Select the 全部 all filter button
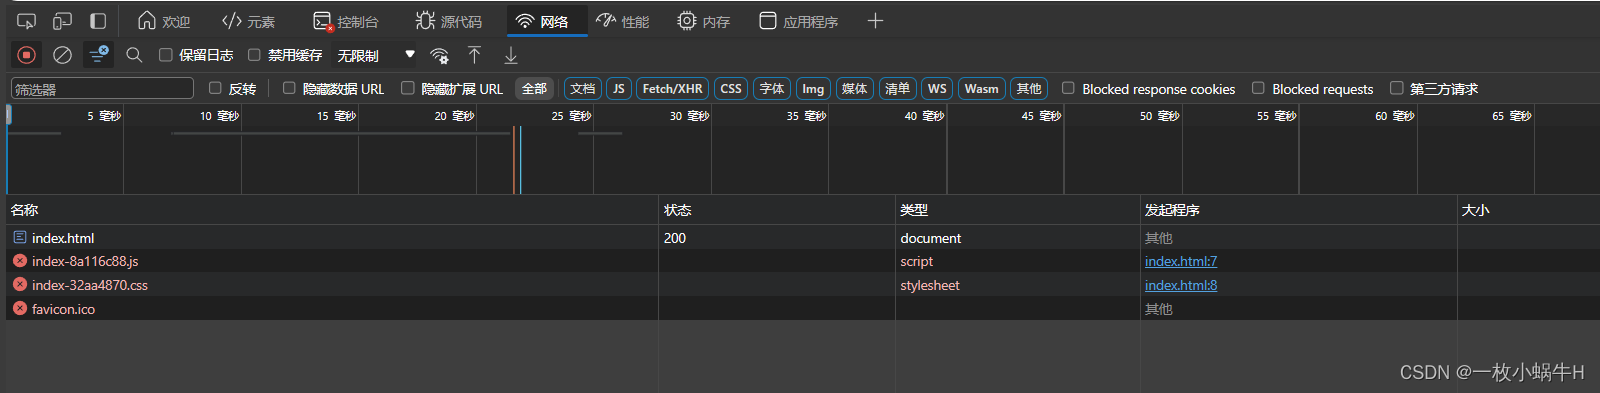 (x=534, y=89)
